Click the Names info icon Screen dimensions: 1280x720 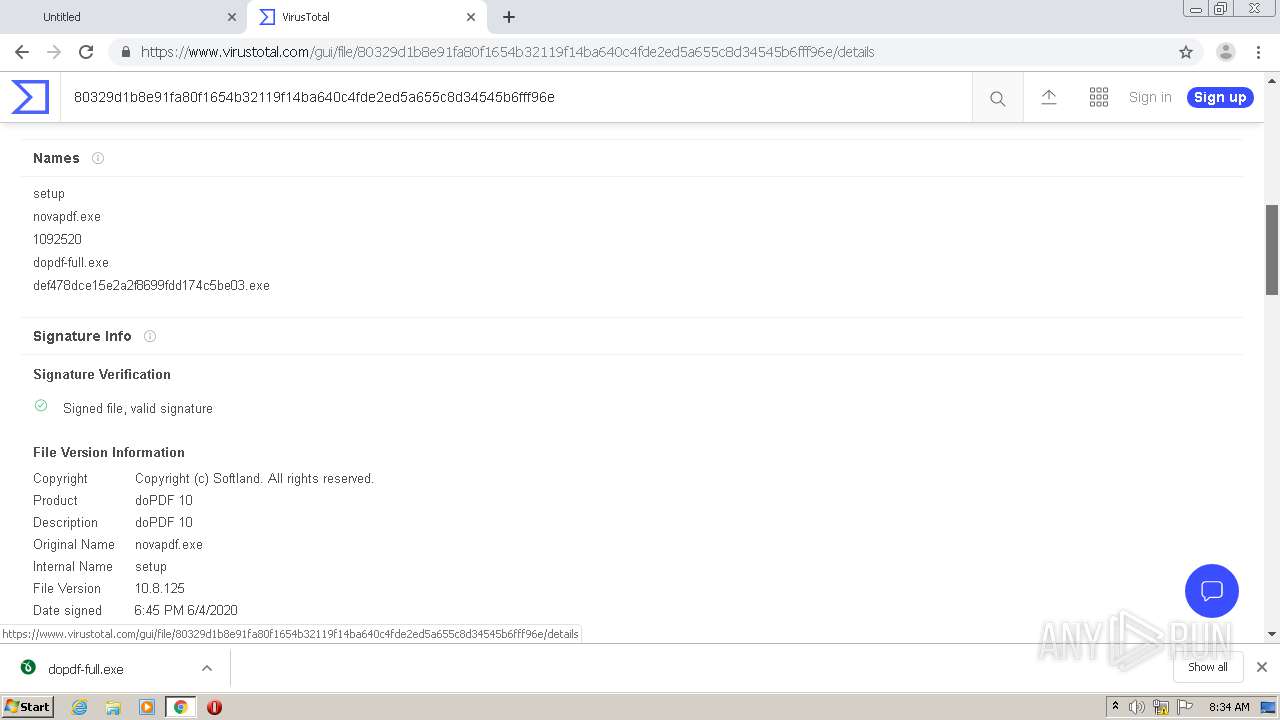click(98, 158)
